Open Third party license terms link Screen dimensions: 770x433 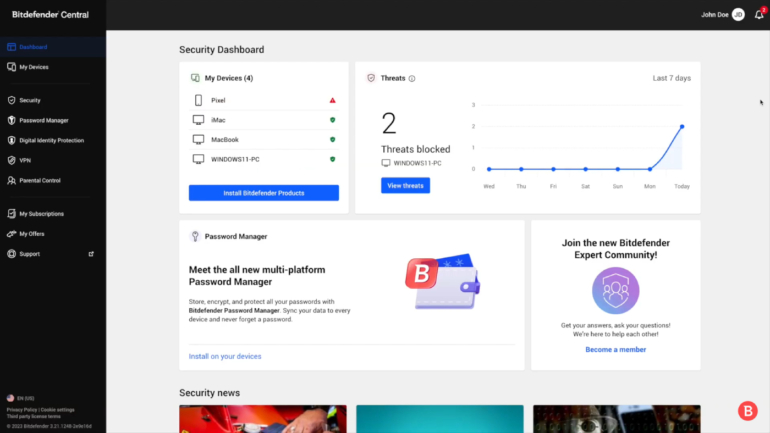[x=33, y=416]
